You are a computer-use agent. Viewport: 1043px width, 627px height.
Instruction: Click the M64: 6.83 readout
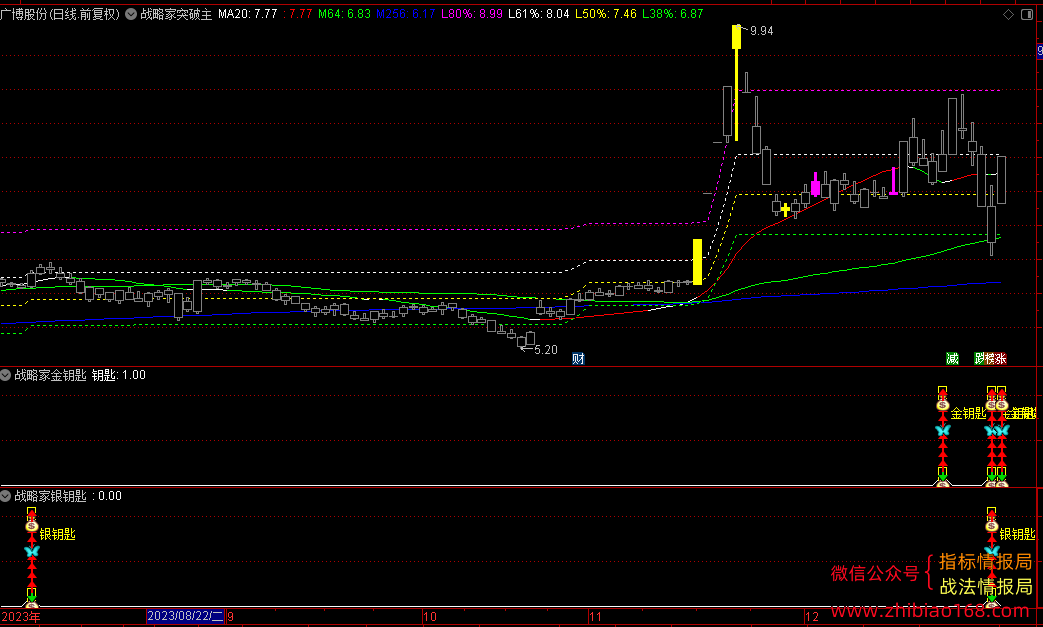pos(345,14)
